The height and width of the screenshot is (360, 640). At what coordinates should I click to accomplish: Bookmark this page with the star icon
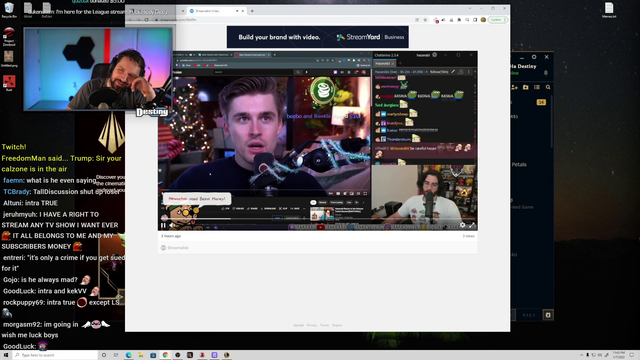click(425, 20)
